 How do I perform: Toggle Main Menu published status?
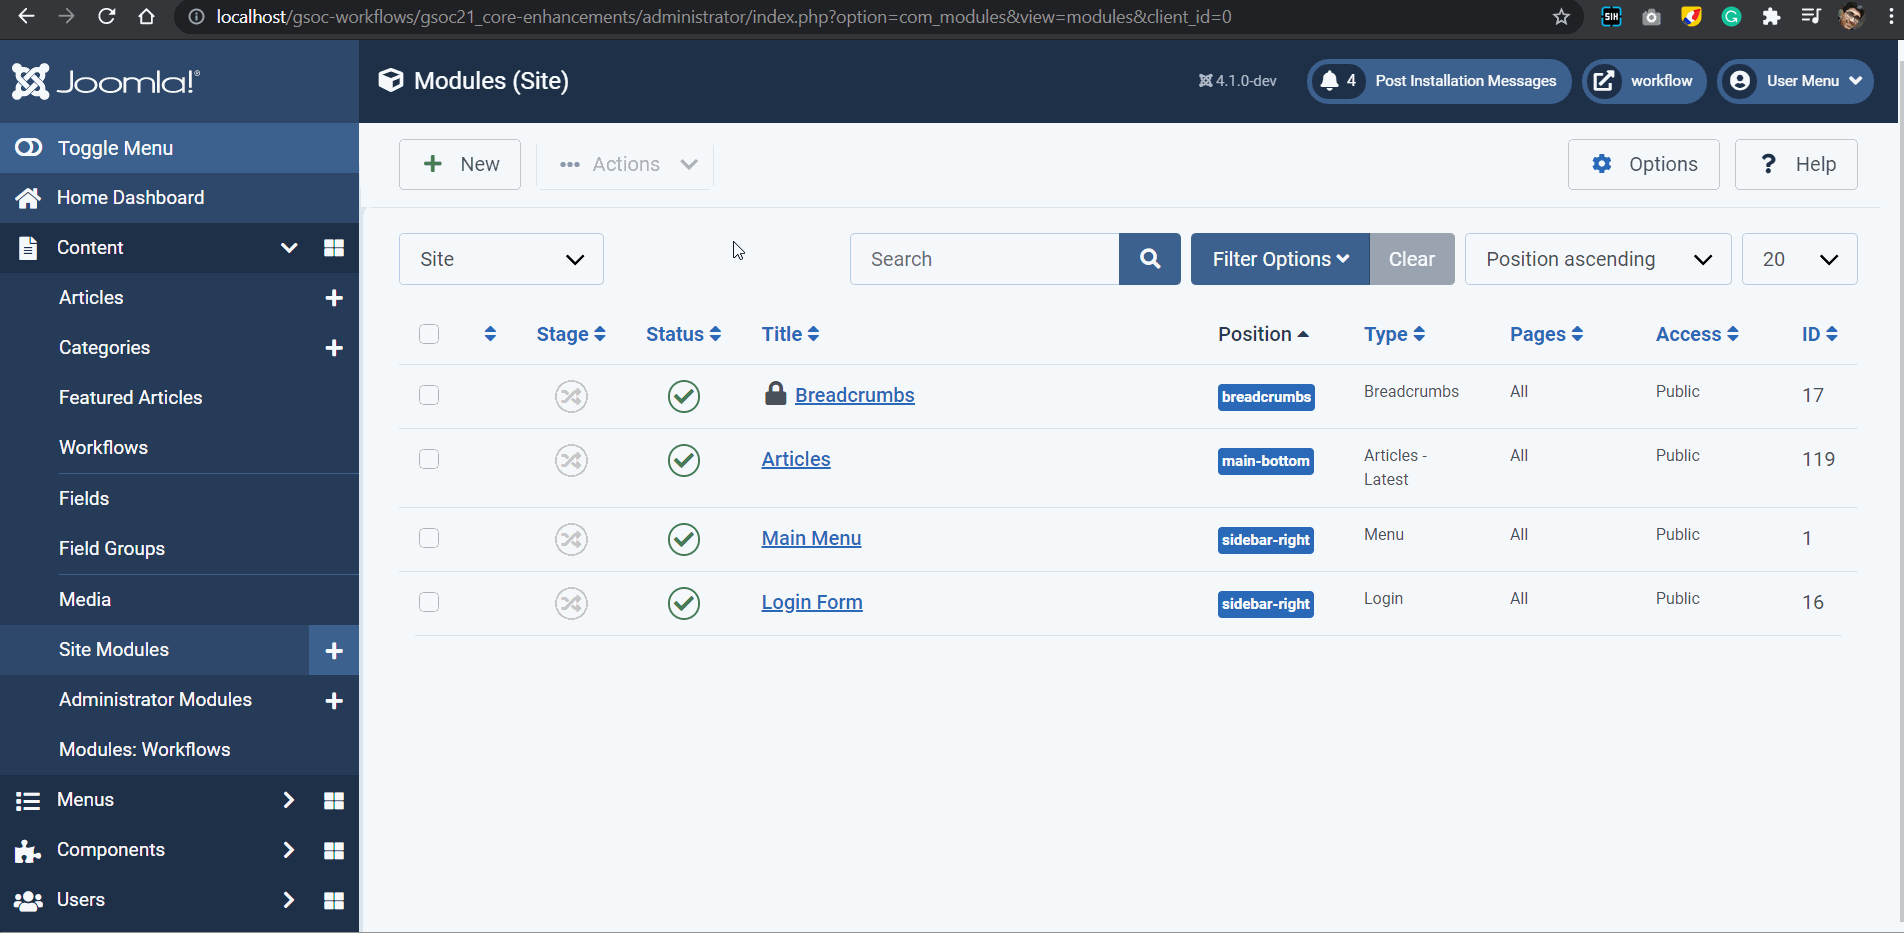coord(684,539)
